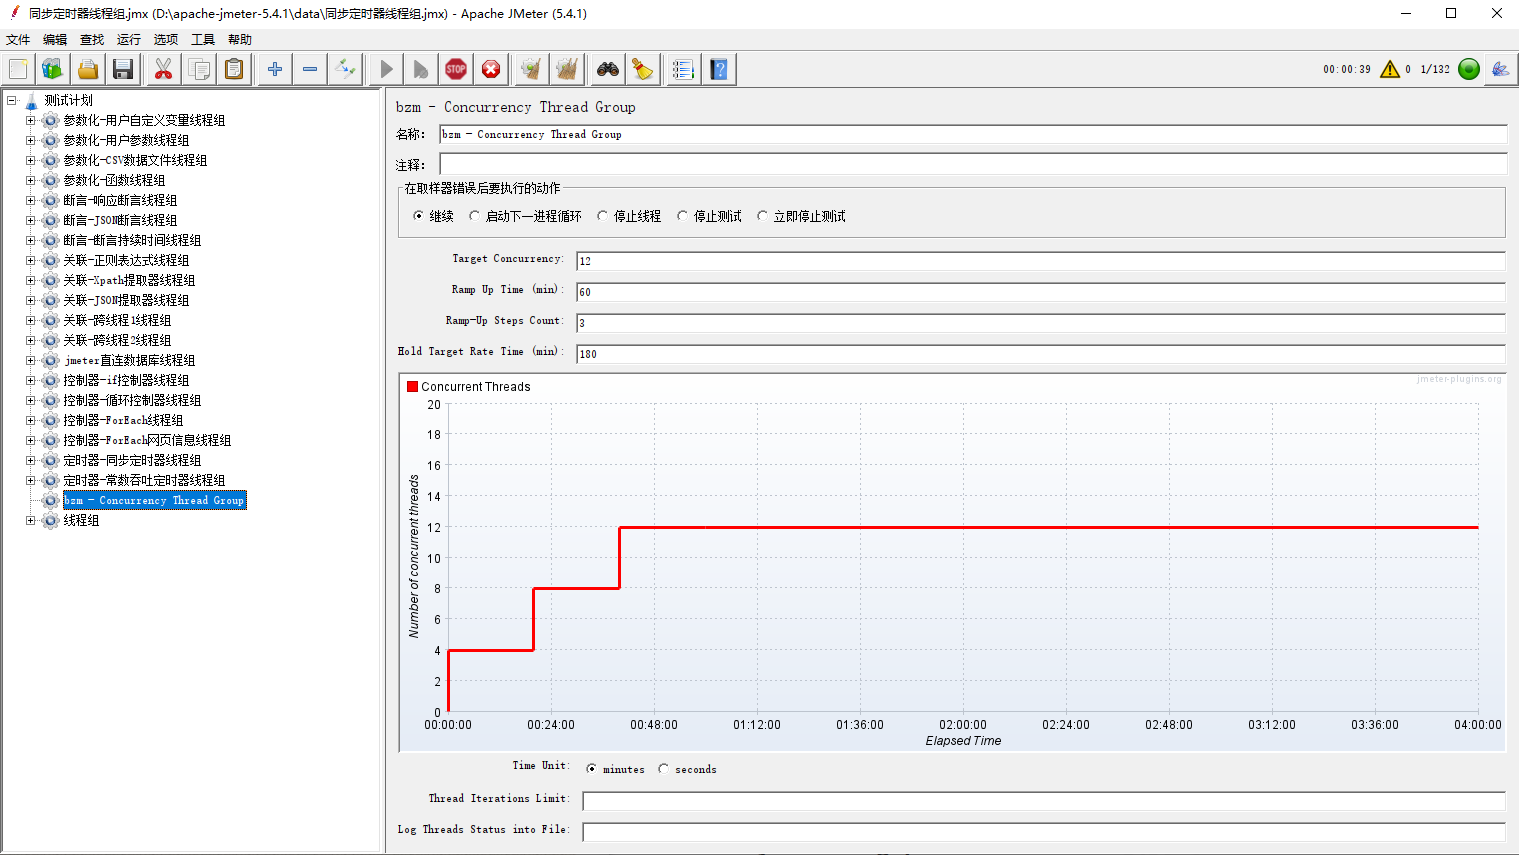Image resolution: width=1519 pixels, height=855 pixels.
Task: Select 定时器-常数吞吐定时器线程组 tree item
Action: [144, 480]
